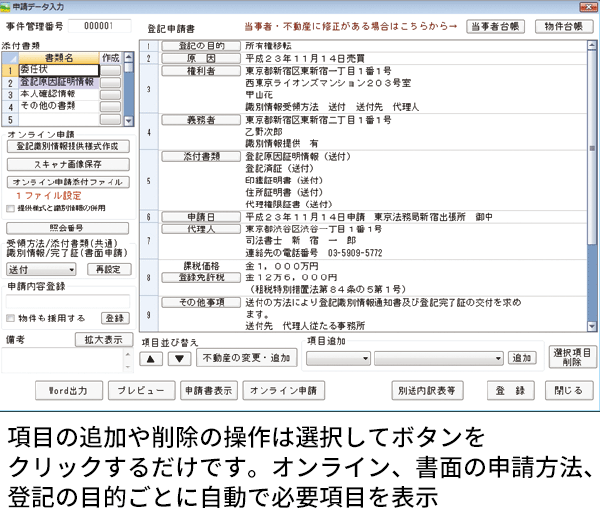Open the 物件台帳 property ledger
The image size is (600, 520).
pos(561,27)
